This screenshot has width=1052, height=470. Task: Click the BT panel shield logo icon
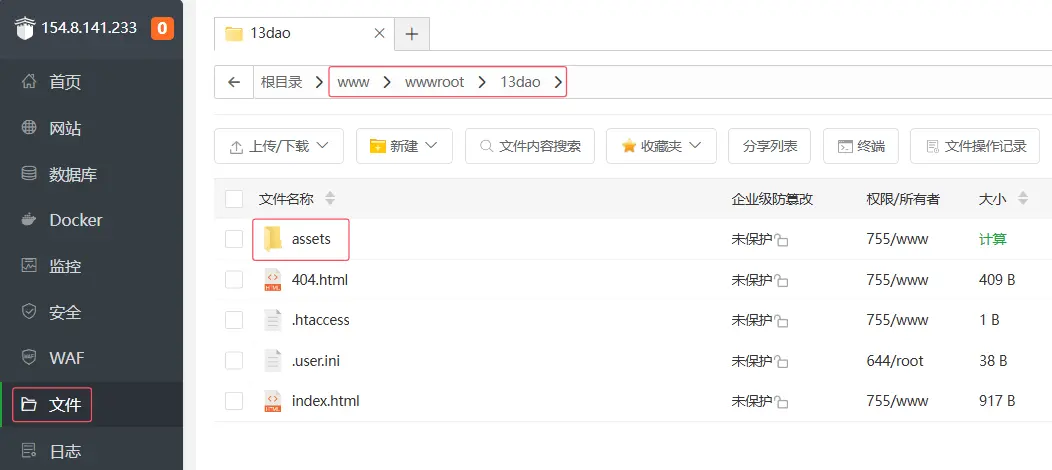click(24, 29)
